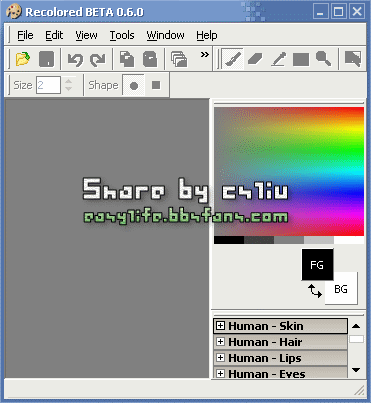Pick white from the grayscale strip
The height and width of the screenshot is (403, 371).
tap(349, 240)
